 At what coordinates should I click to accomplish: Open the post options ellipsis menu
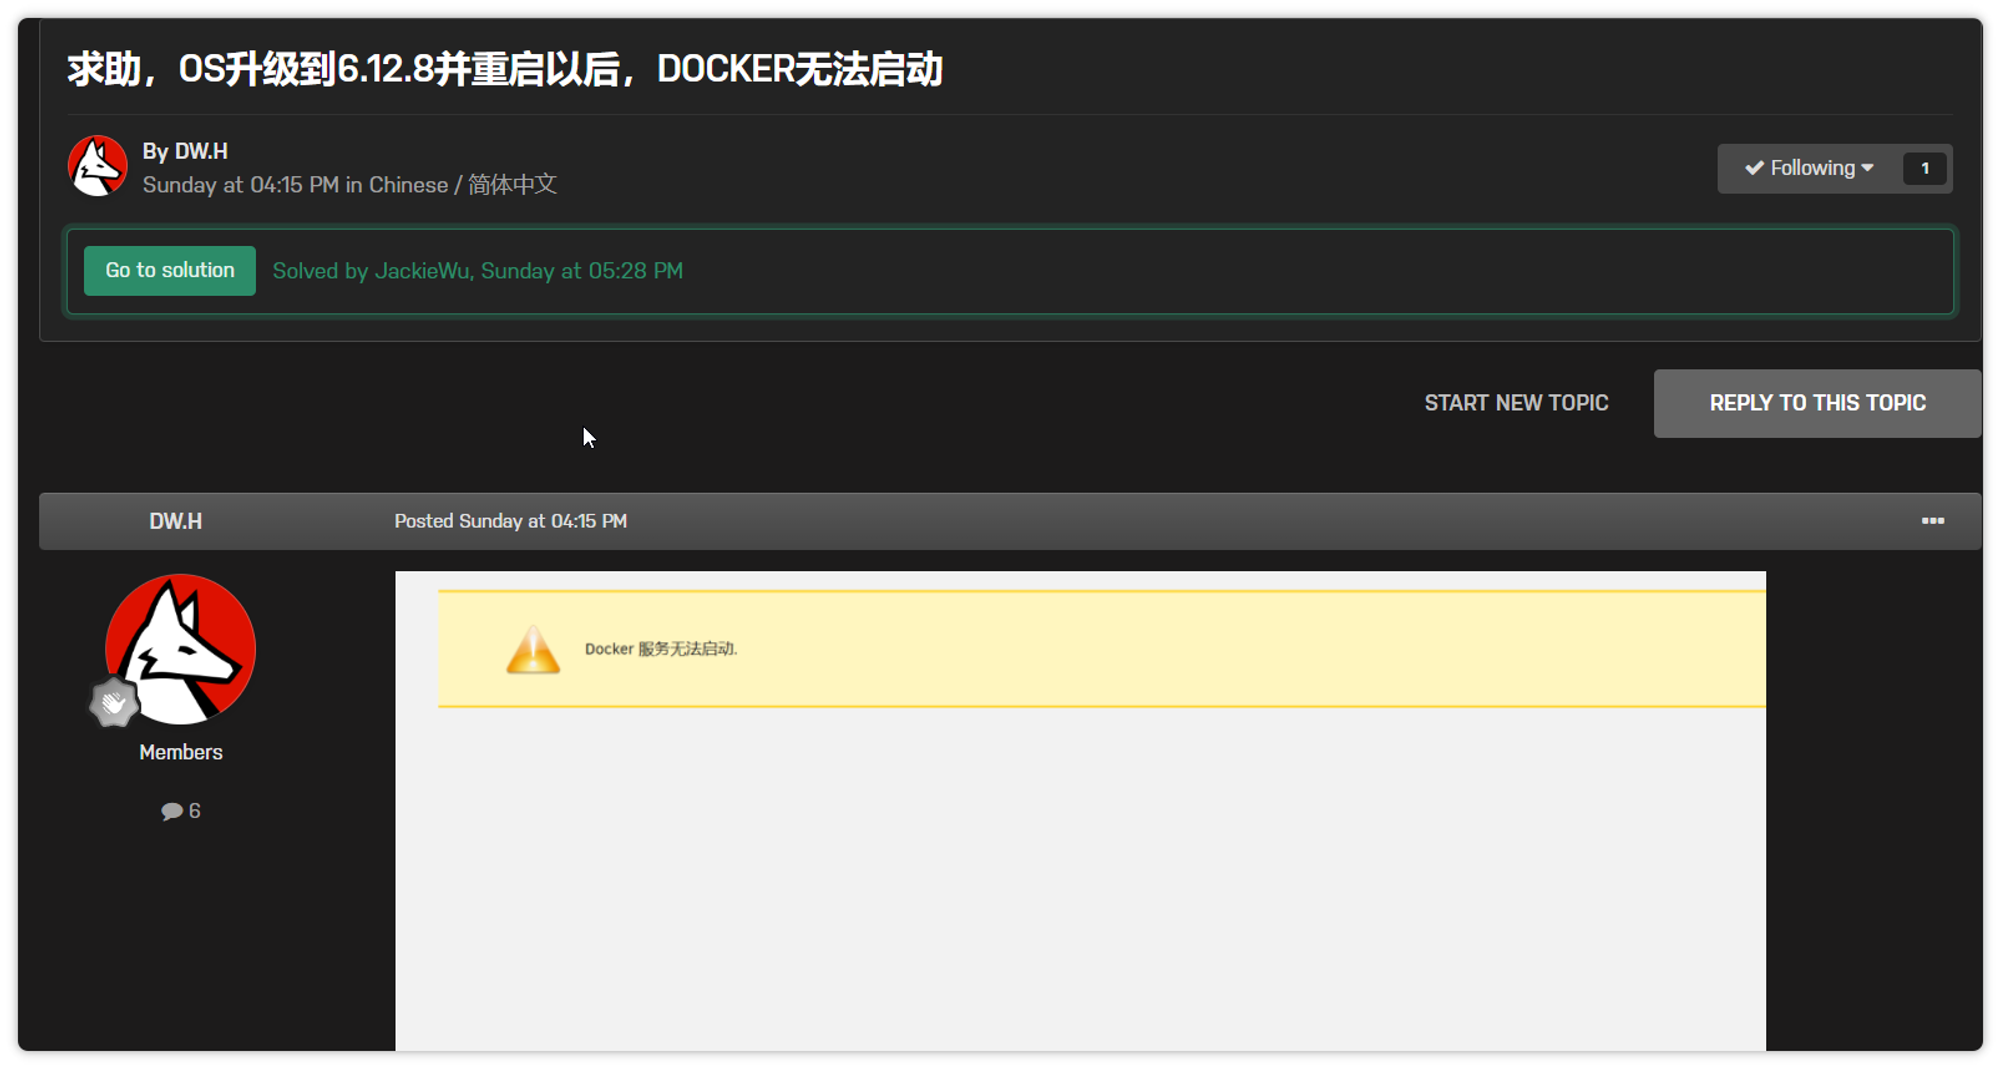coord(1932,521)
